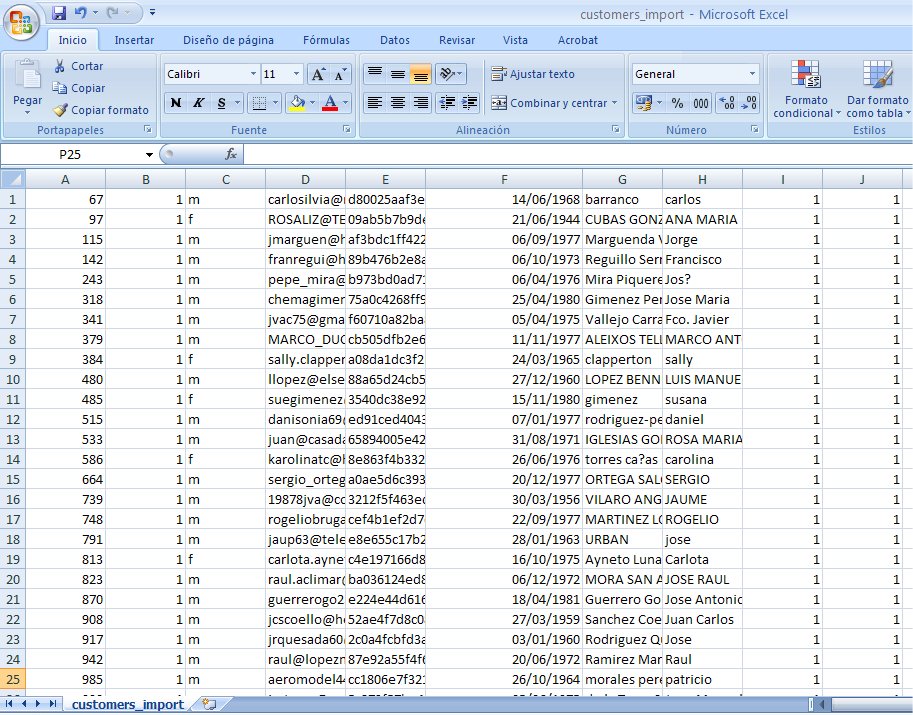Expand fill color dropdown arrow
913x715 pixels.
[313, 103]
